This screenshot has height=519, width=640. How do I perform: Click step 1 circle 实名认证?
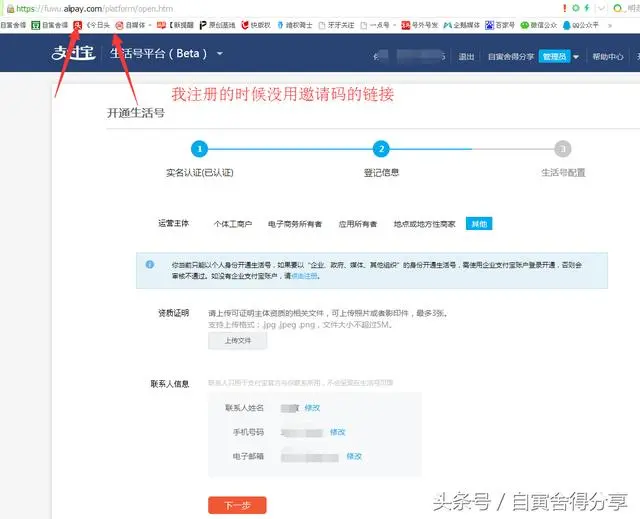200,149
